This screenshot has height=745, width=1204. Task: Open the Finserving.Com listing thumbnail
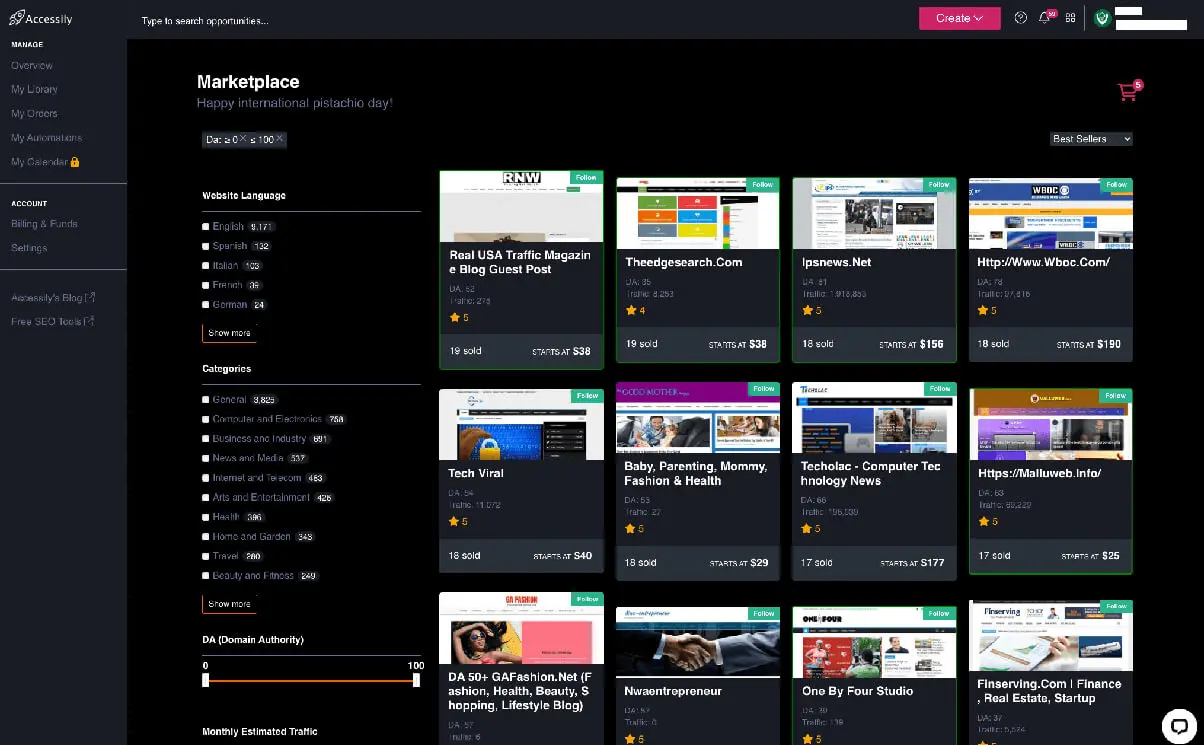click(1051, 635)
